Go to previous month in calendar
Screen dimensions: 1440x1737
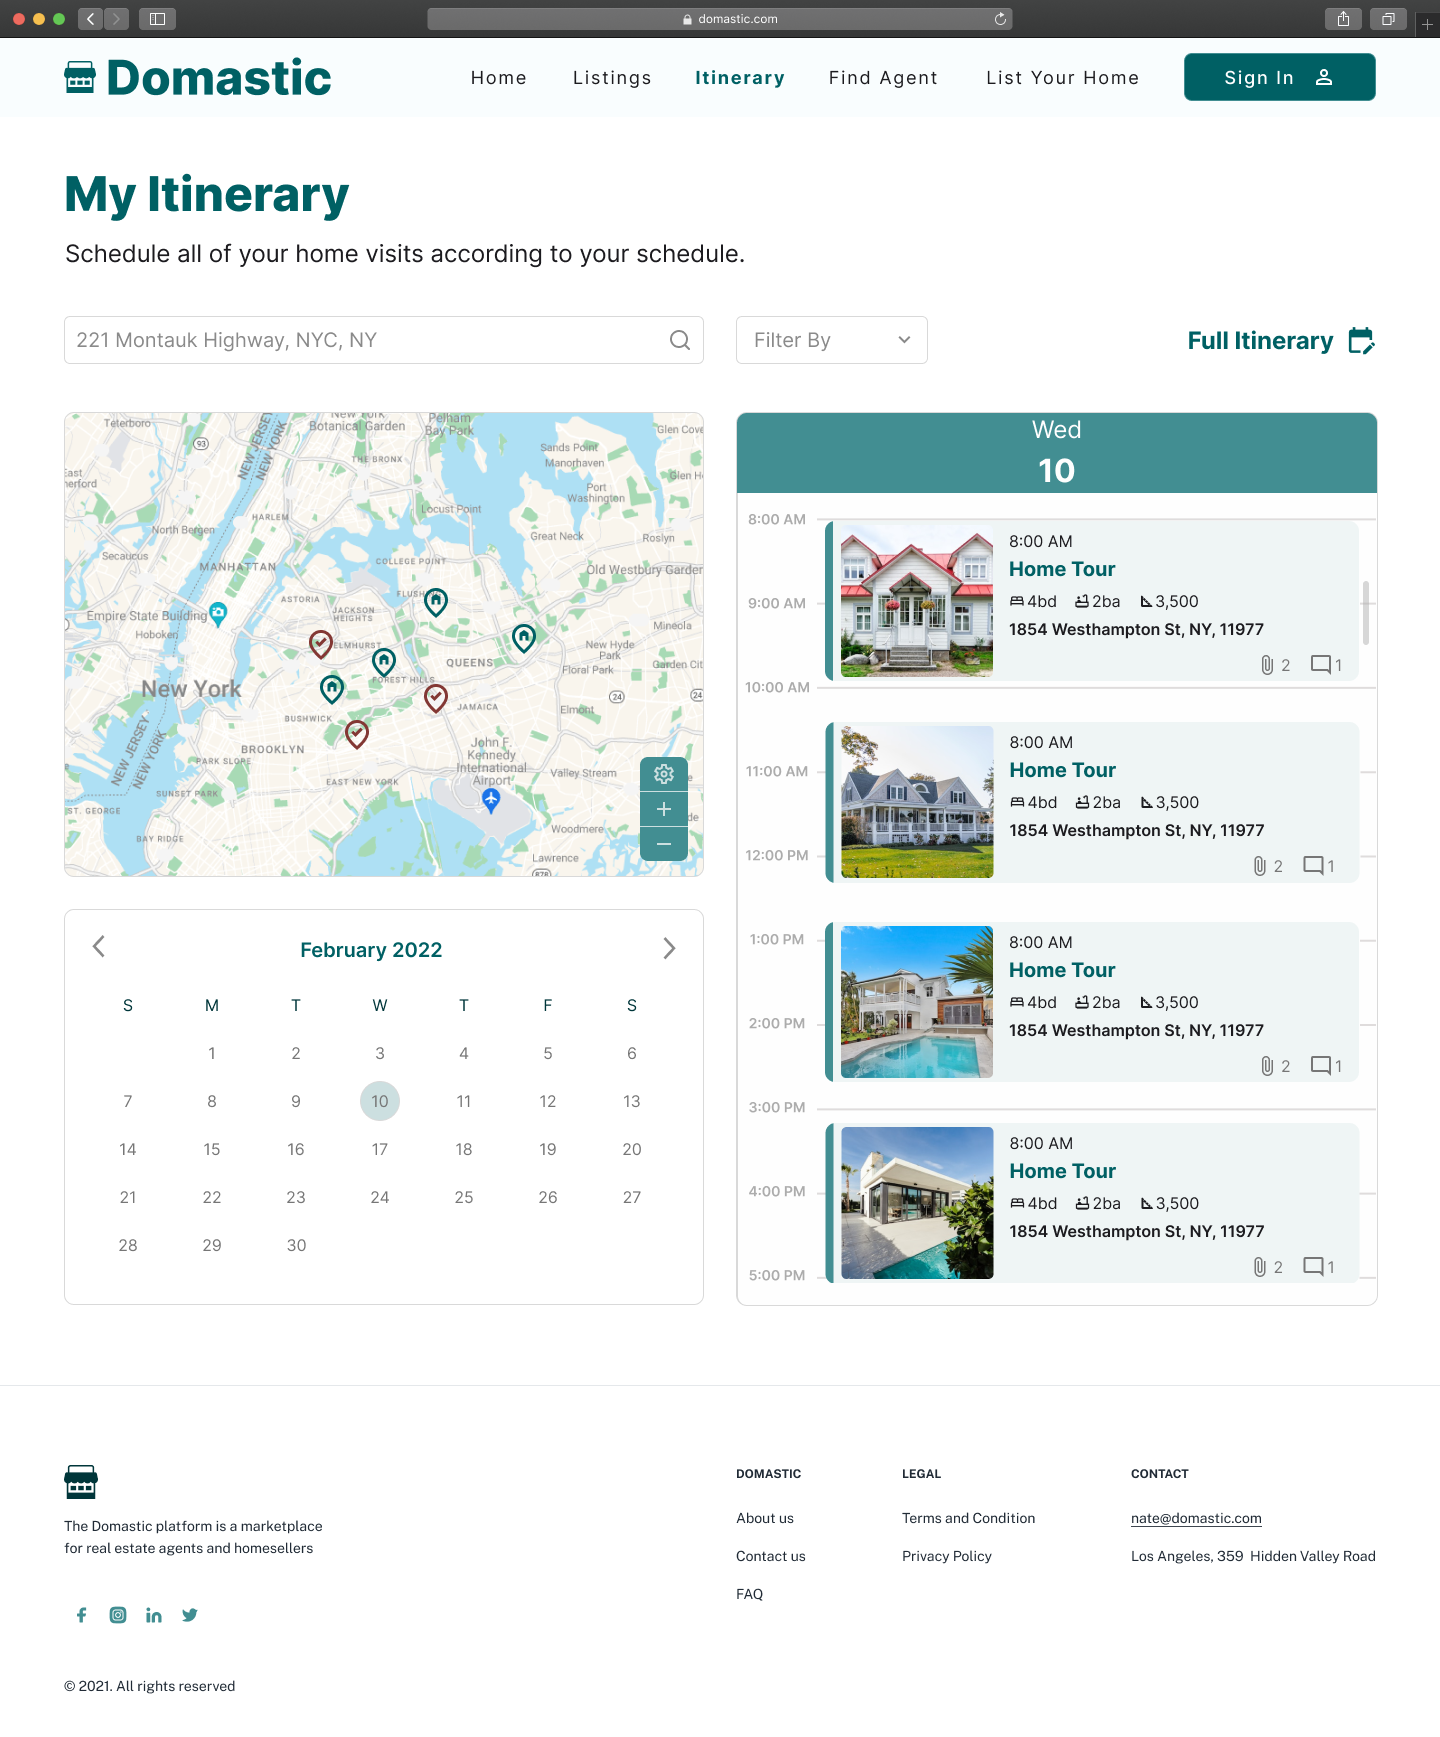point(99,946)
